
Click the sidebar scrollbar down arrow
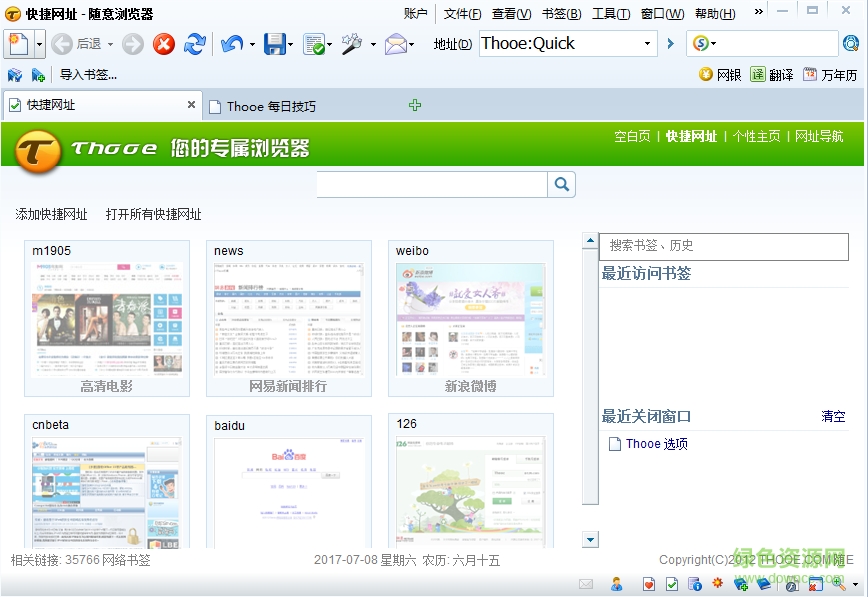coord(590,537)
